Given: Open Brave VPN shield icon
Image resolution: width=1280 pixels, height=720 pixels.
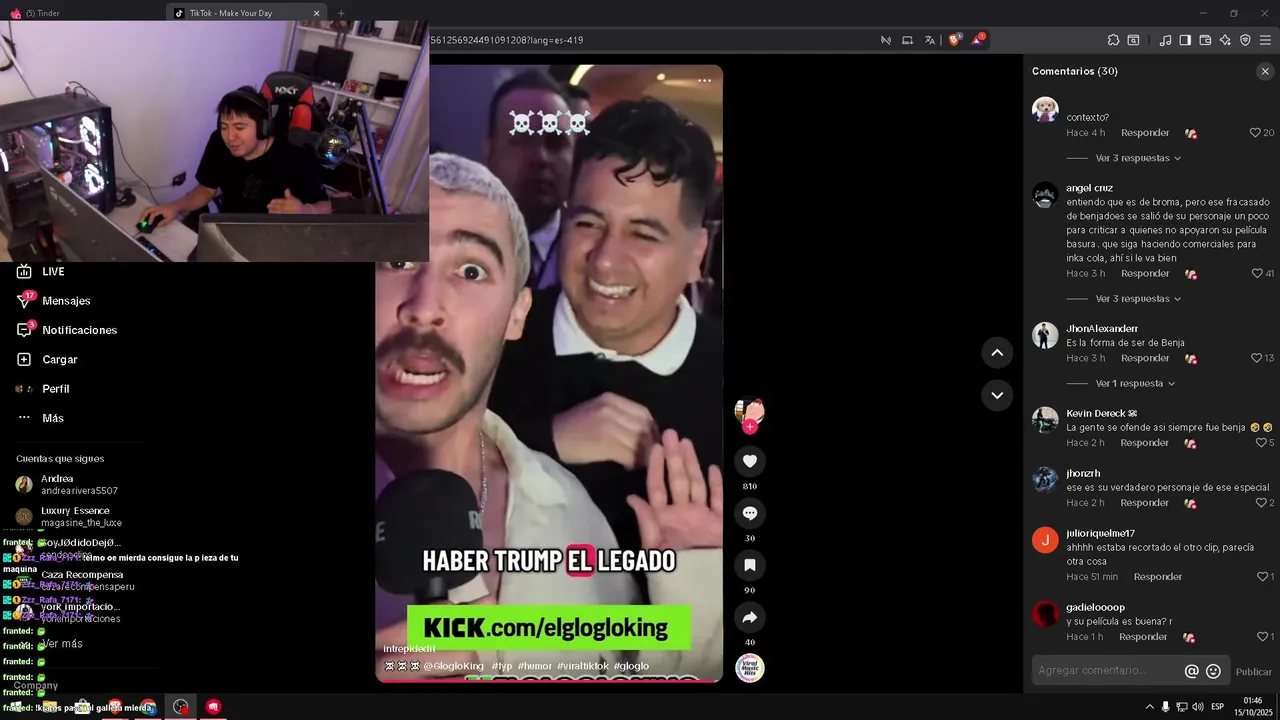Looking at the screenshot, I should (x=1245, y=40).
